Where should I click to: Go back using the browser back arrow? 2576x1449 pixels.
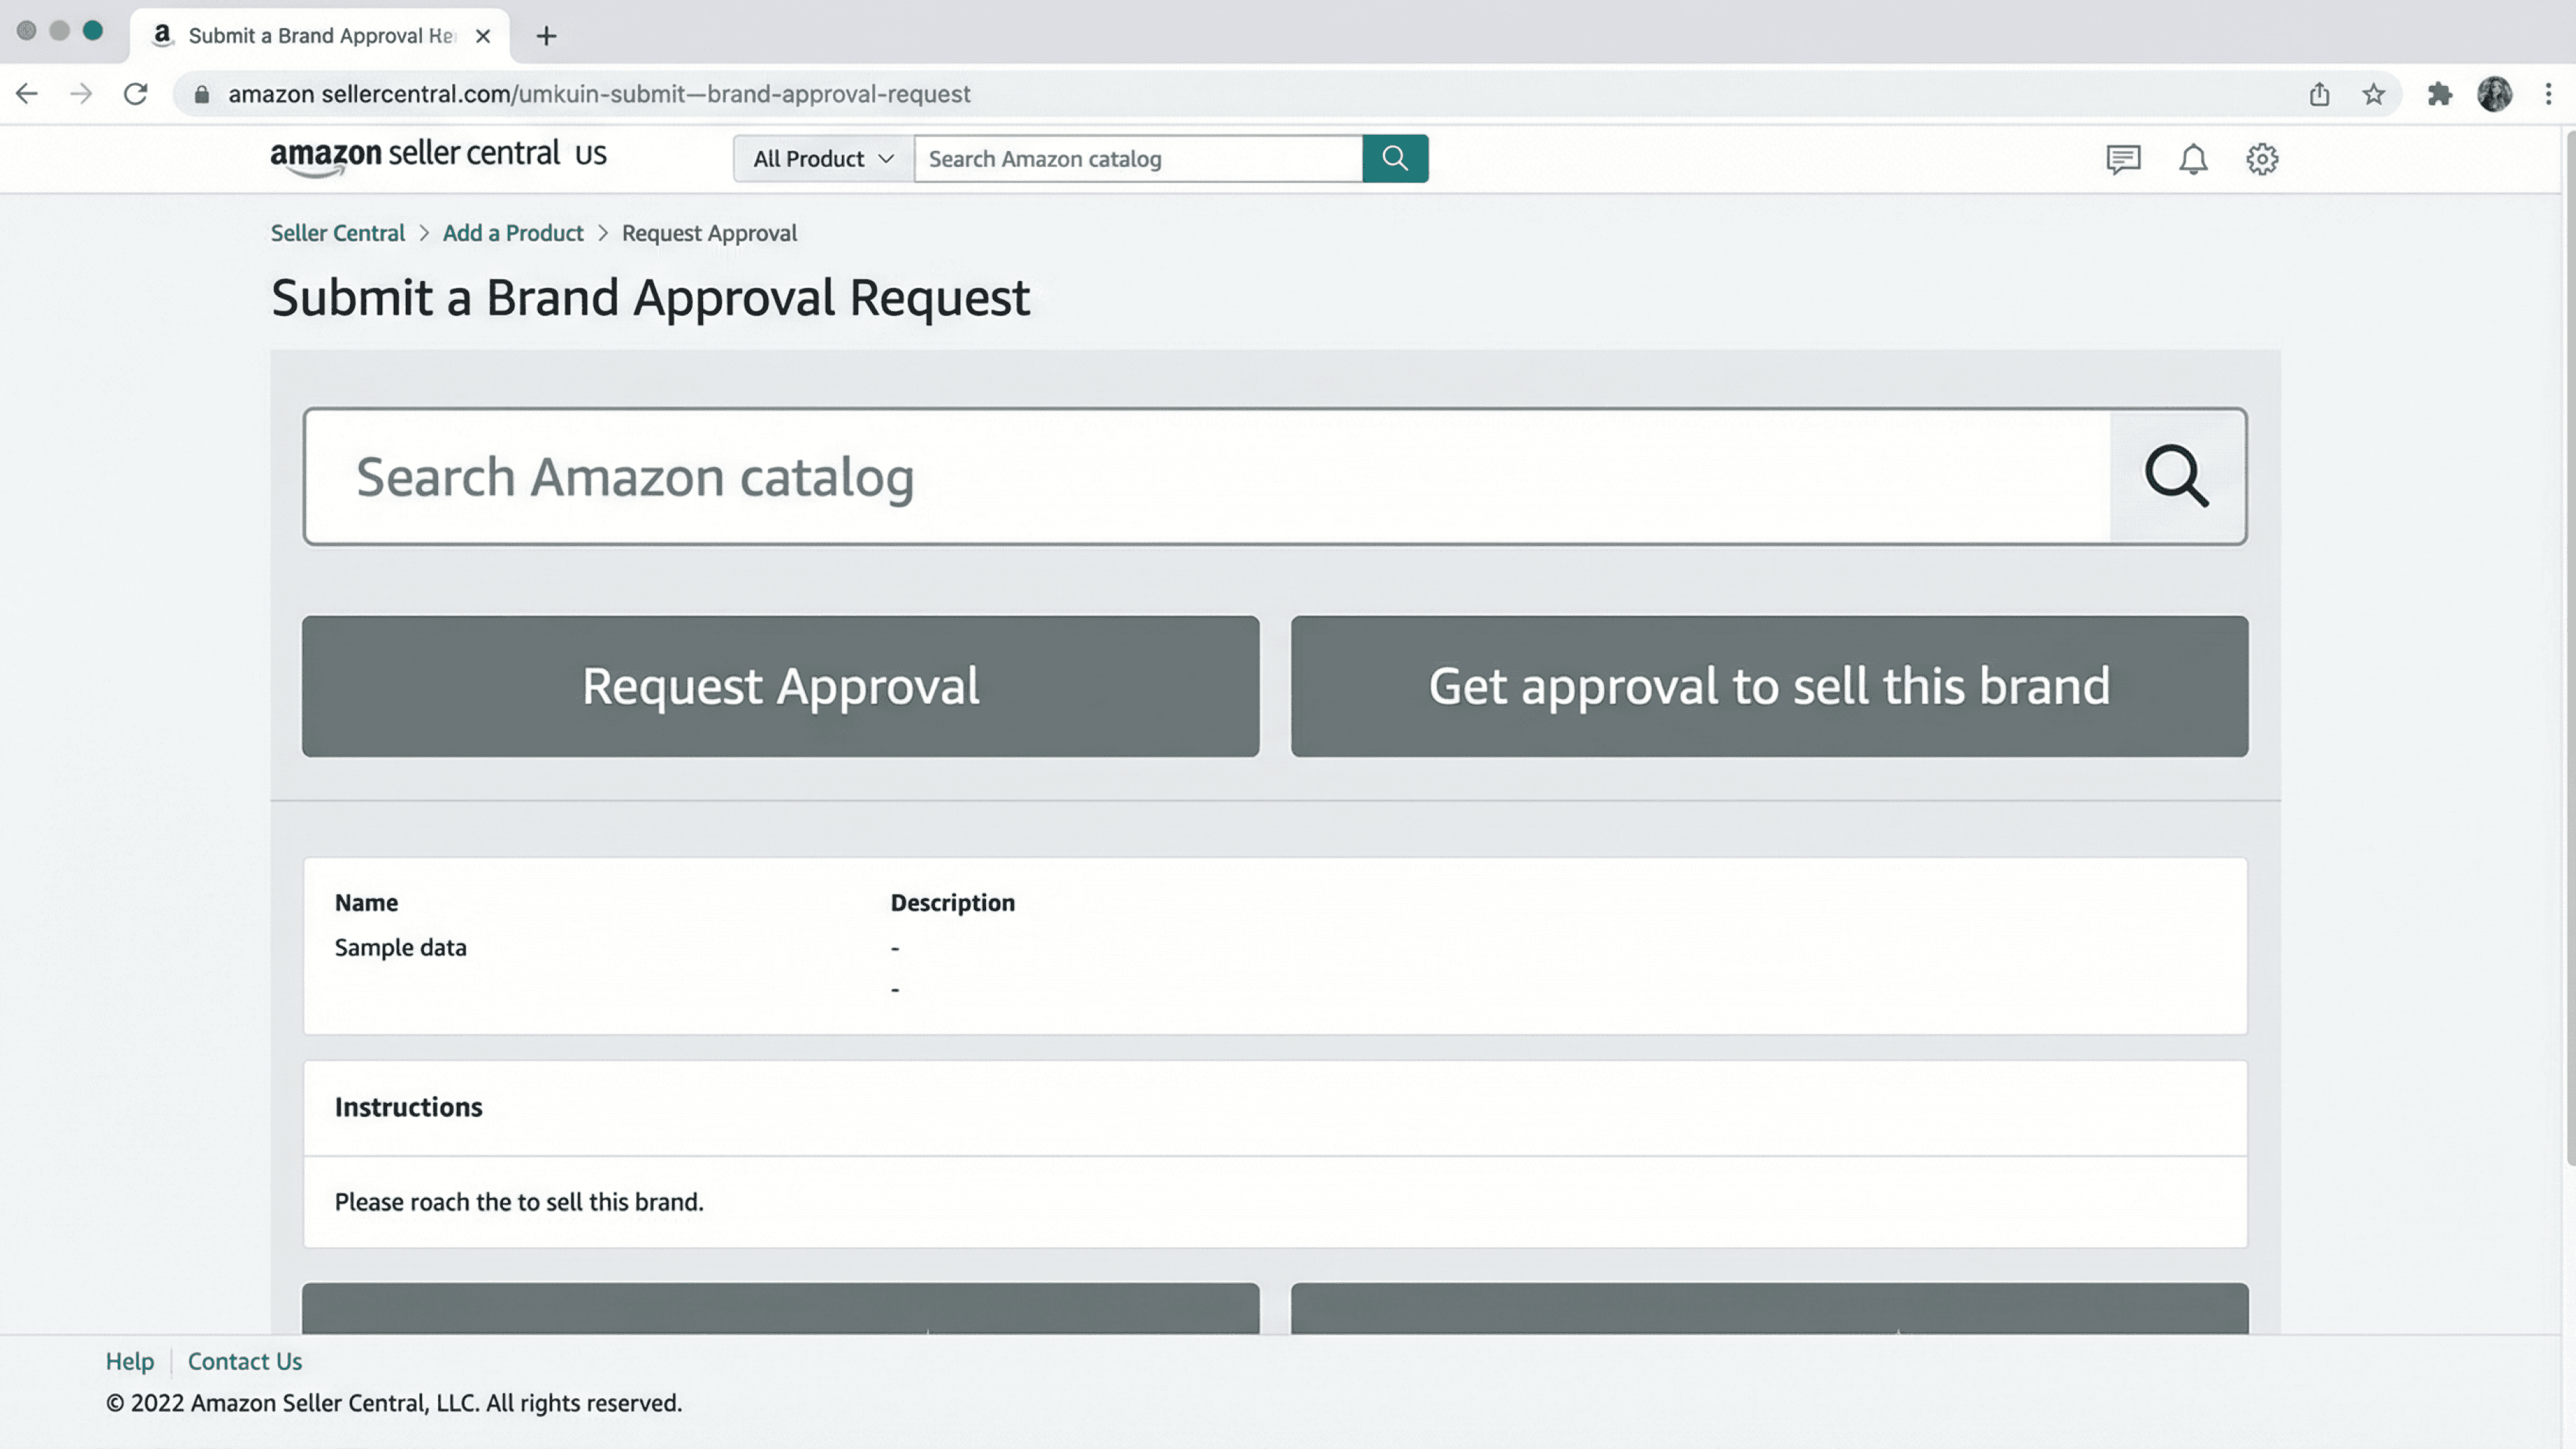[x=27, y=94]
